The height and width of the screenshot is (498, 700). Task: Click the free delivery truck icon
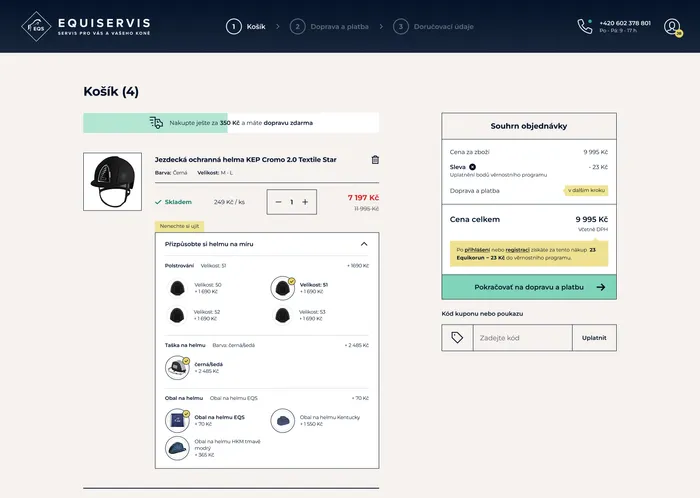click(156, 123)
